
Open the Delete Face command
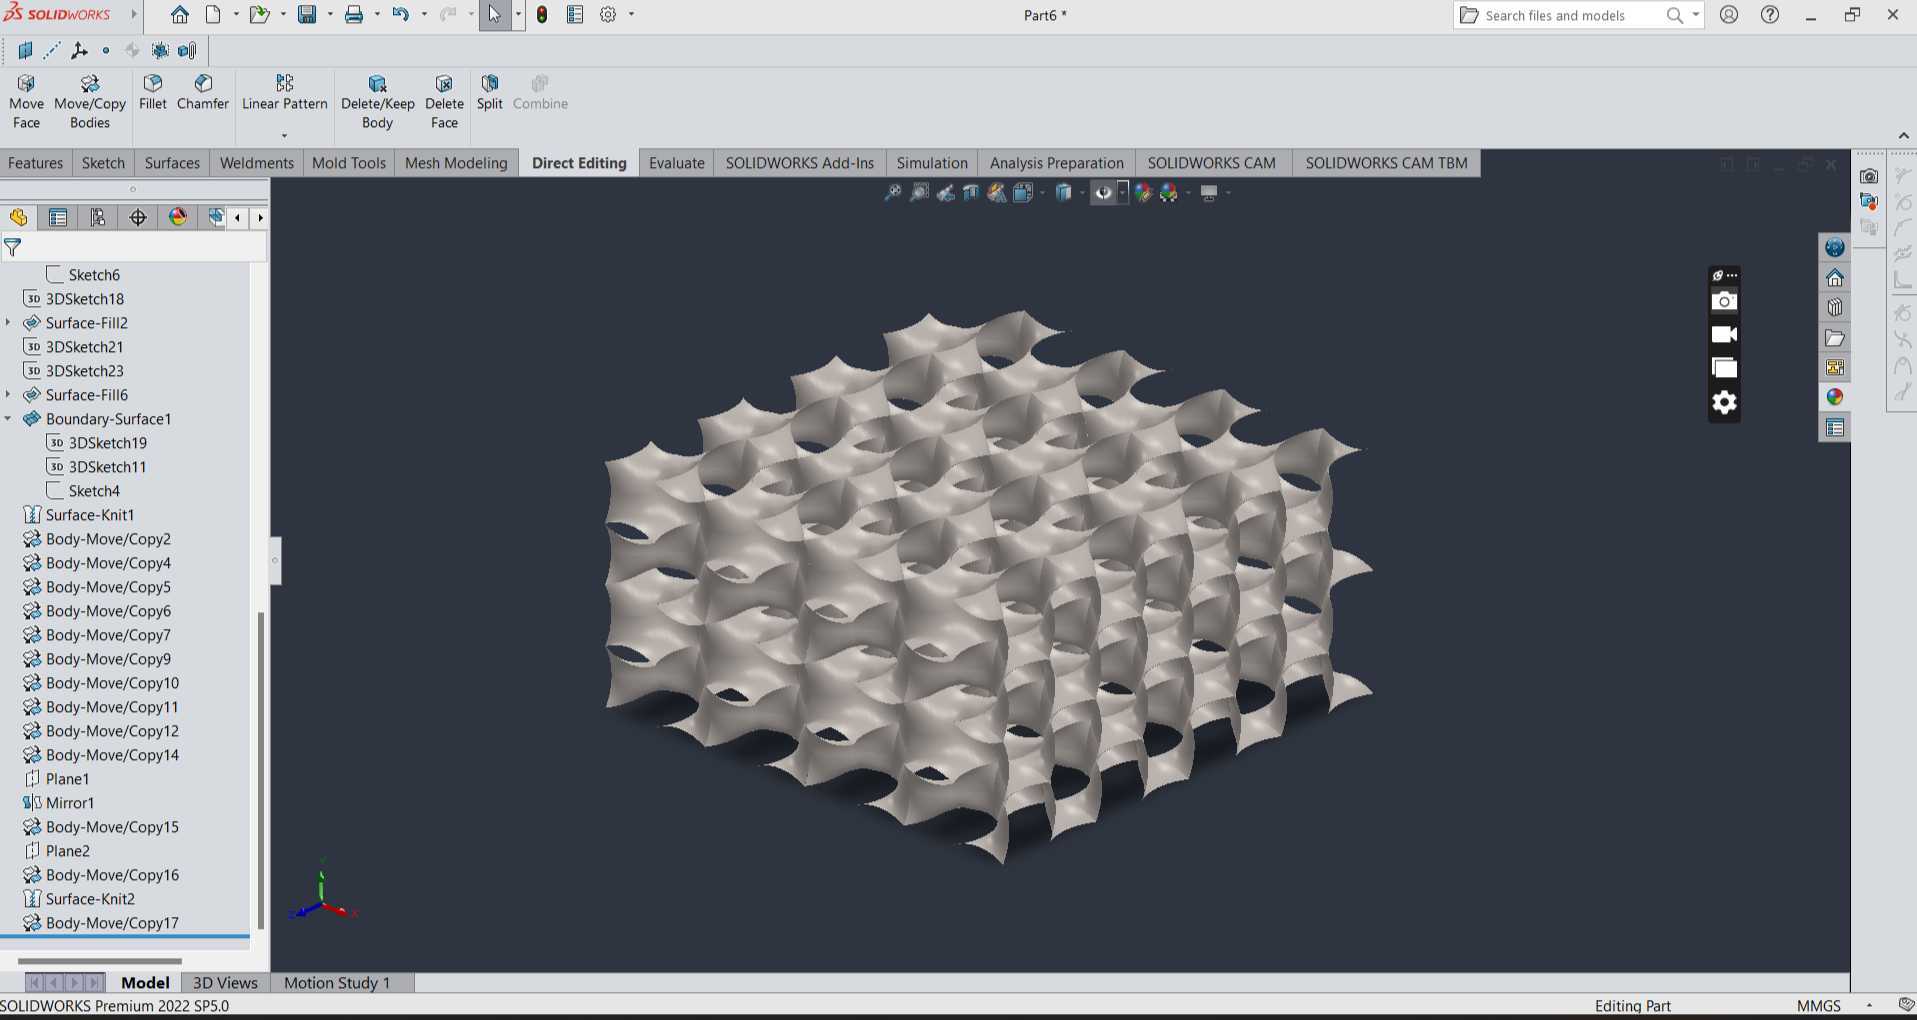point(444,102)
